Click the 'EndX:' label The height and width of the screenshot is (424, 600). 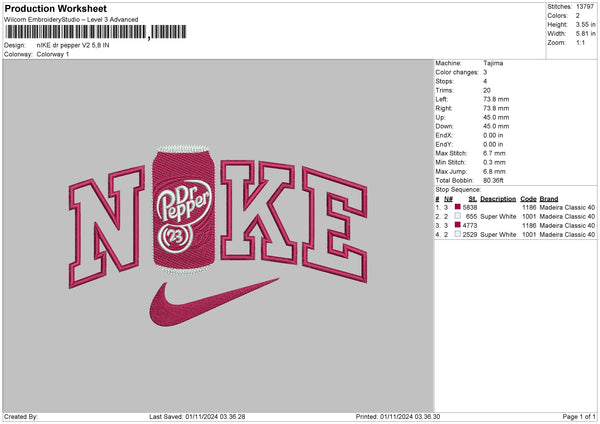click(x=444, y=135)
